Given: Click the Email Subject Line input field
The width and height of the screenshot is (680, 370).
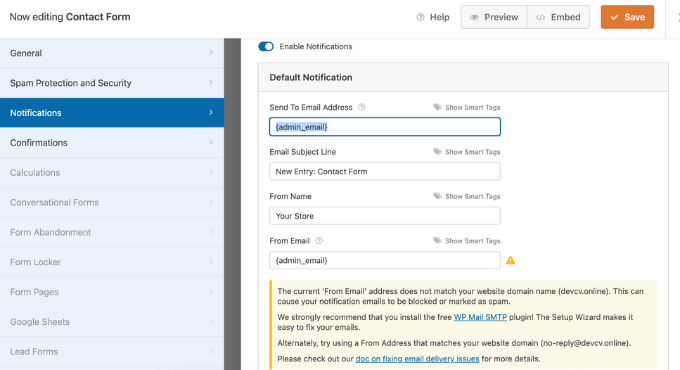Looking at the screenshot, I should 385,171.
